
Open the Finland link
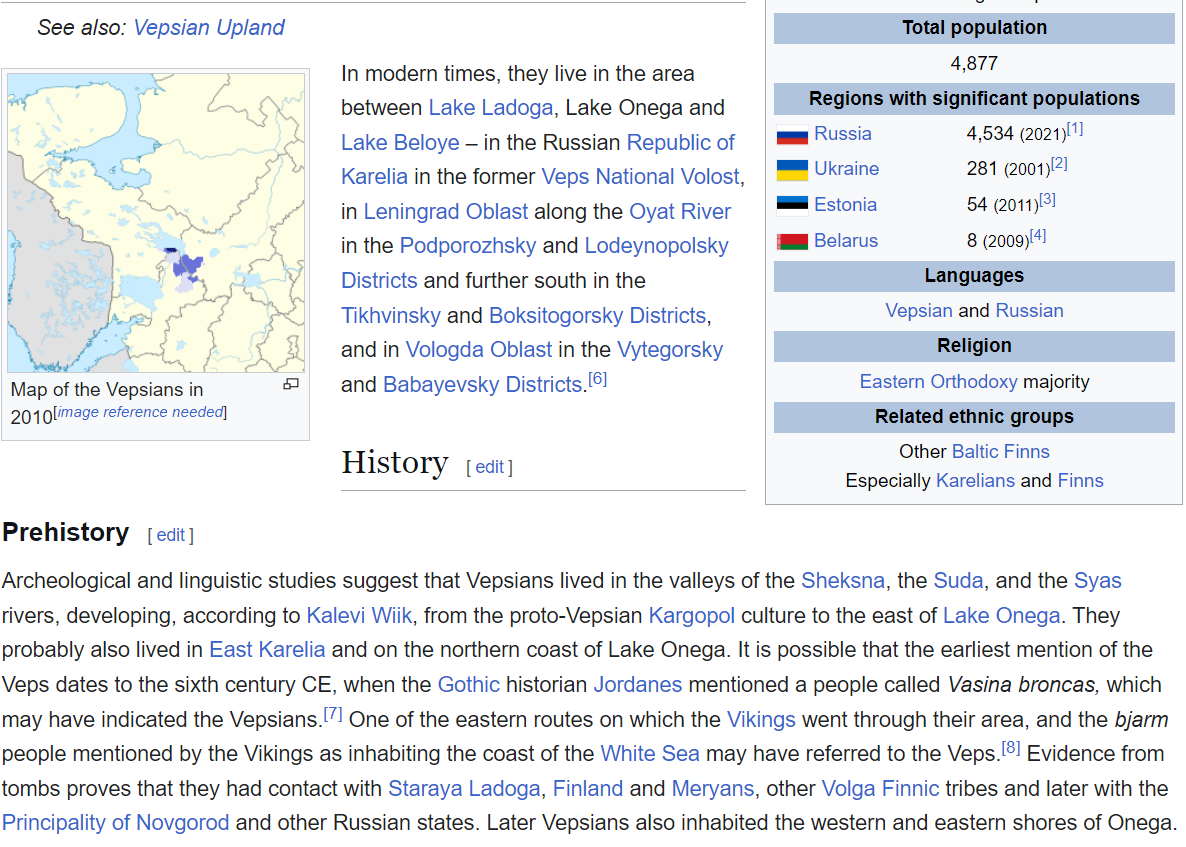588,788
